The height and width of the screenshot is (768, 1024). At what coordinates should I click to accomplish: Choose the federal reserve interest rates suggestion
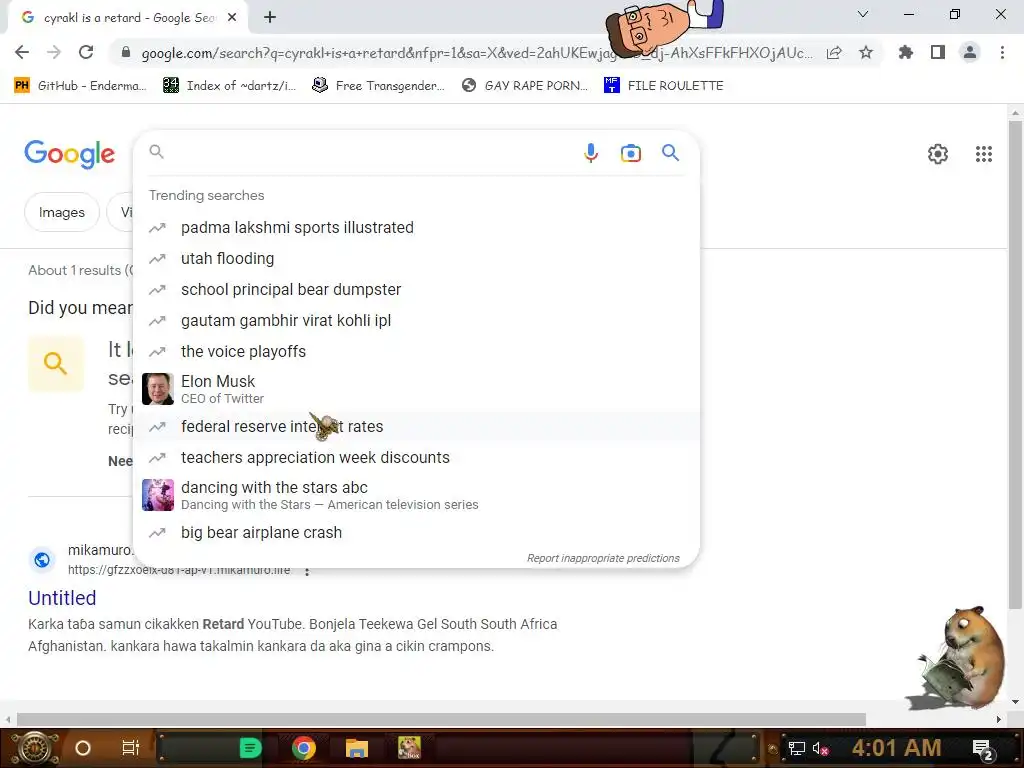point(416,426)
